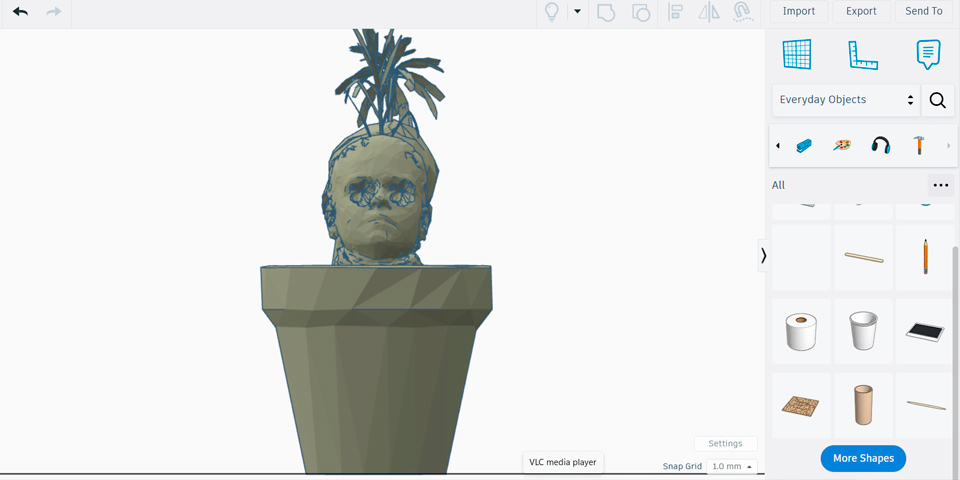Open the Snap Grid 1.0 mm dropdown
The image size is (960, 480).
coord(732,467)
